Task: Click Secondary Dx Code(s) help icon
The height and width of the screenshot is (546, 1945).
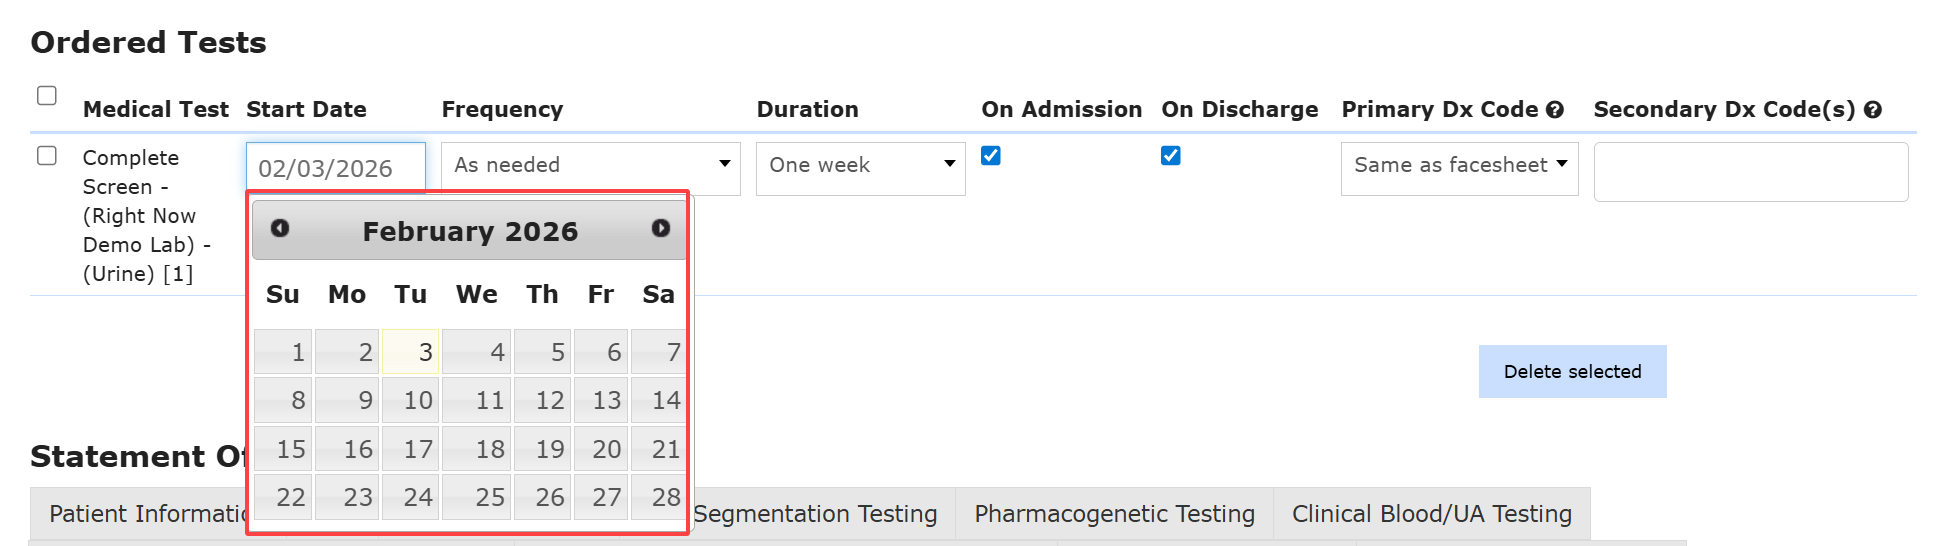Action: 1873,110
